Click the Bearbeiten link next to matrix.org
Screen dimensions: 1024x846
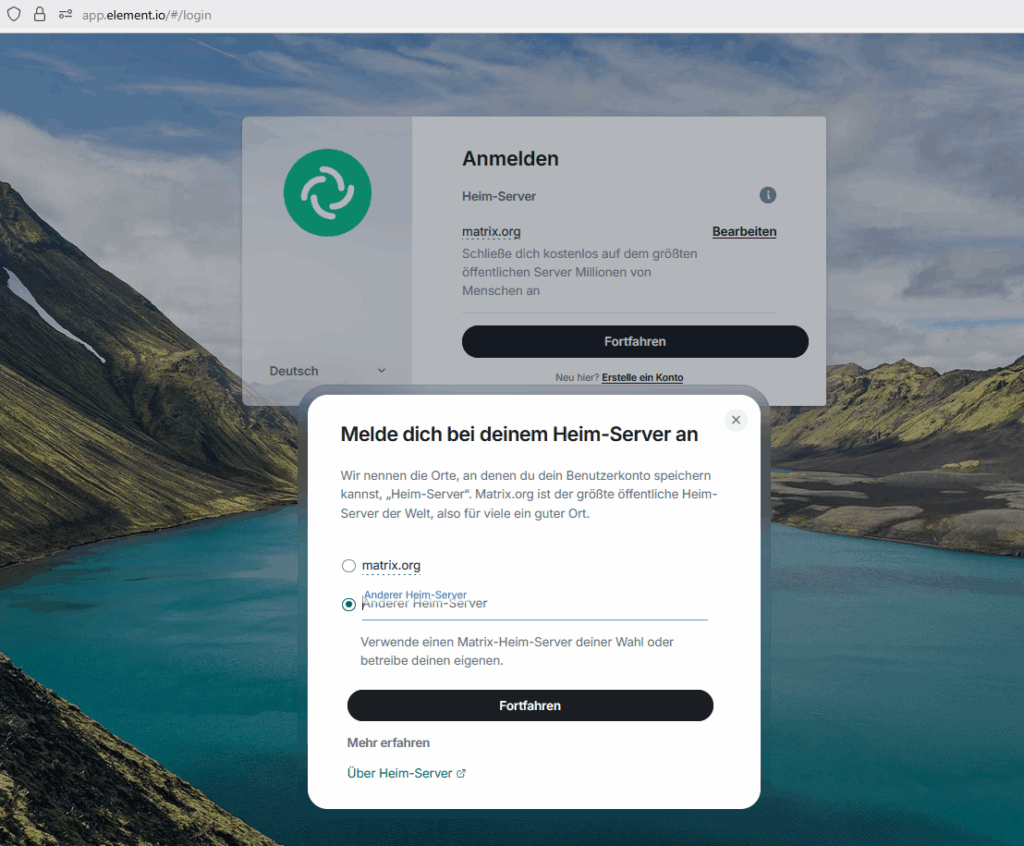[744, 231]
